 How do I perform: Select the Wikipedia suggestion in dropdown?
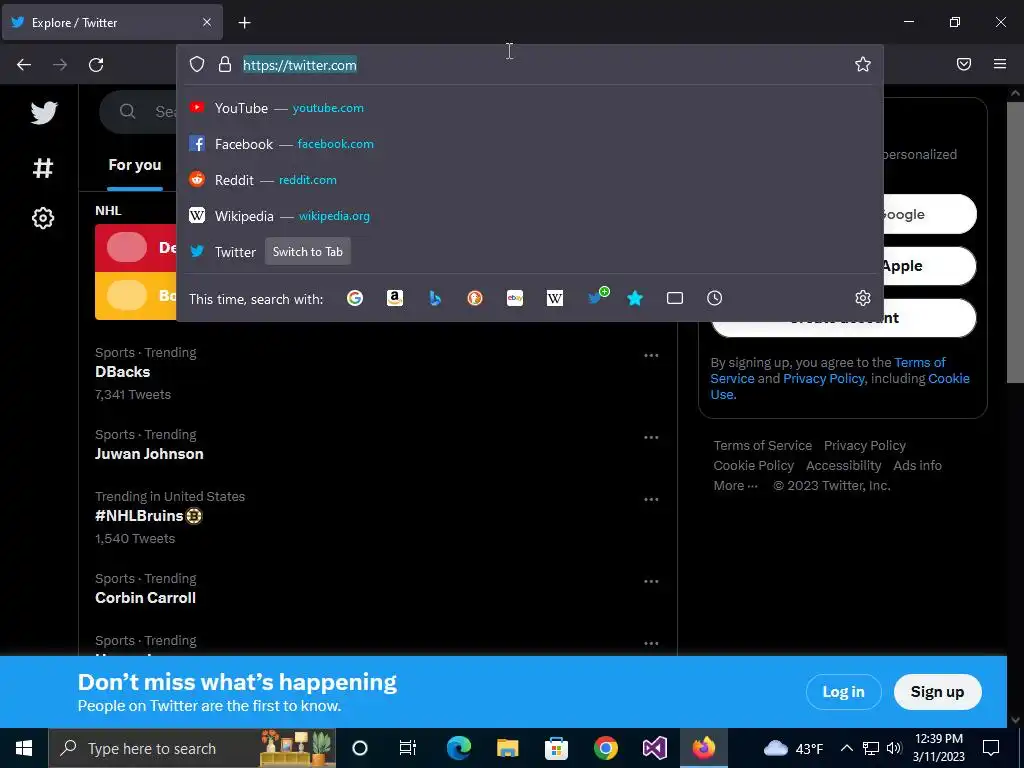tap(530, 216)
